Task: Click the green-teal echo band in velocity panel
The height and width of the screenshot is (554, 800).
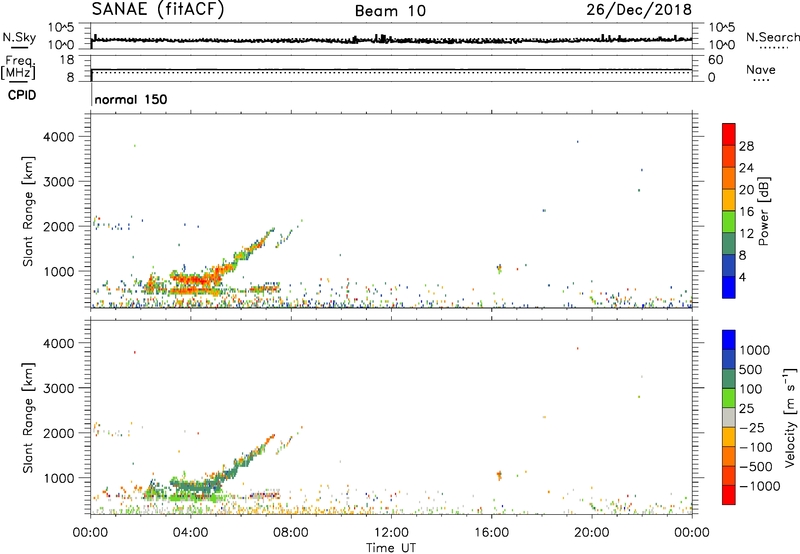Action: click(x=196, y=487)
